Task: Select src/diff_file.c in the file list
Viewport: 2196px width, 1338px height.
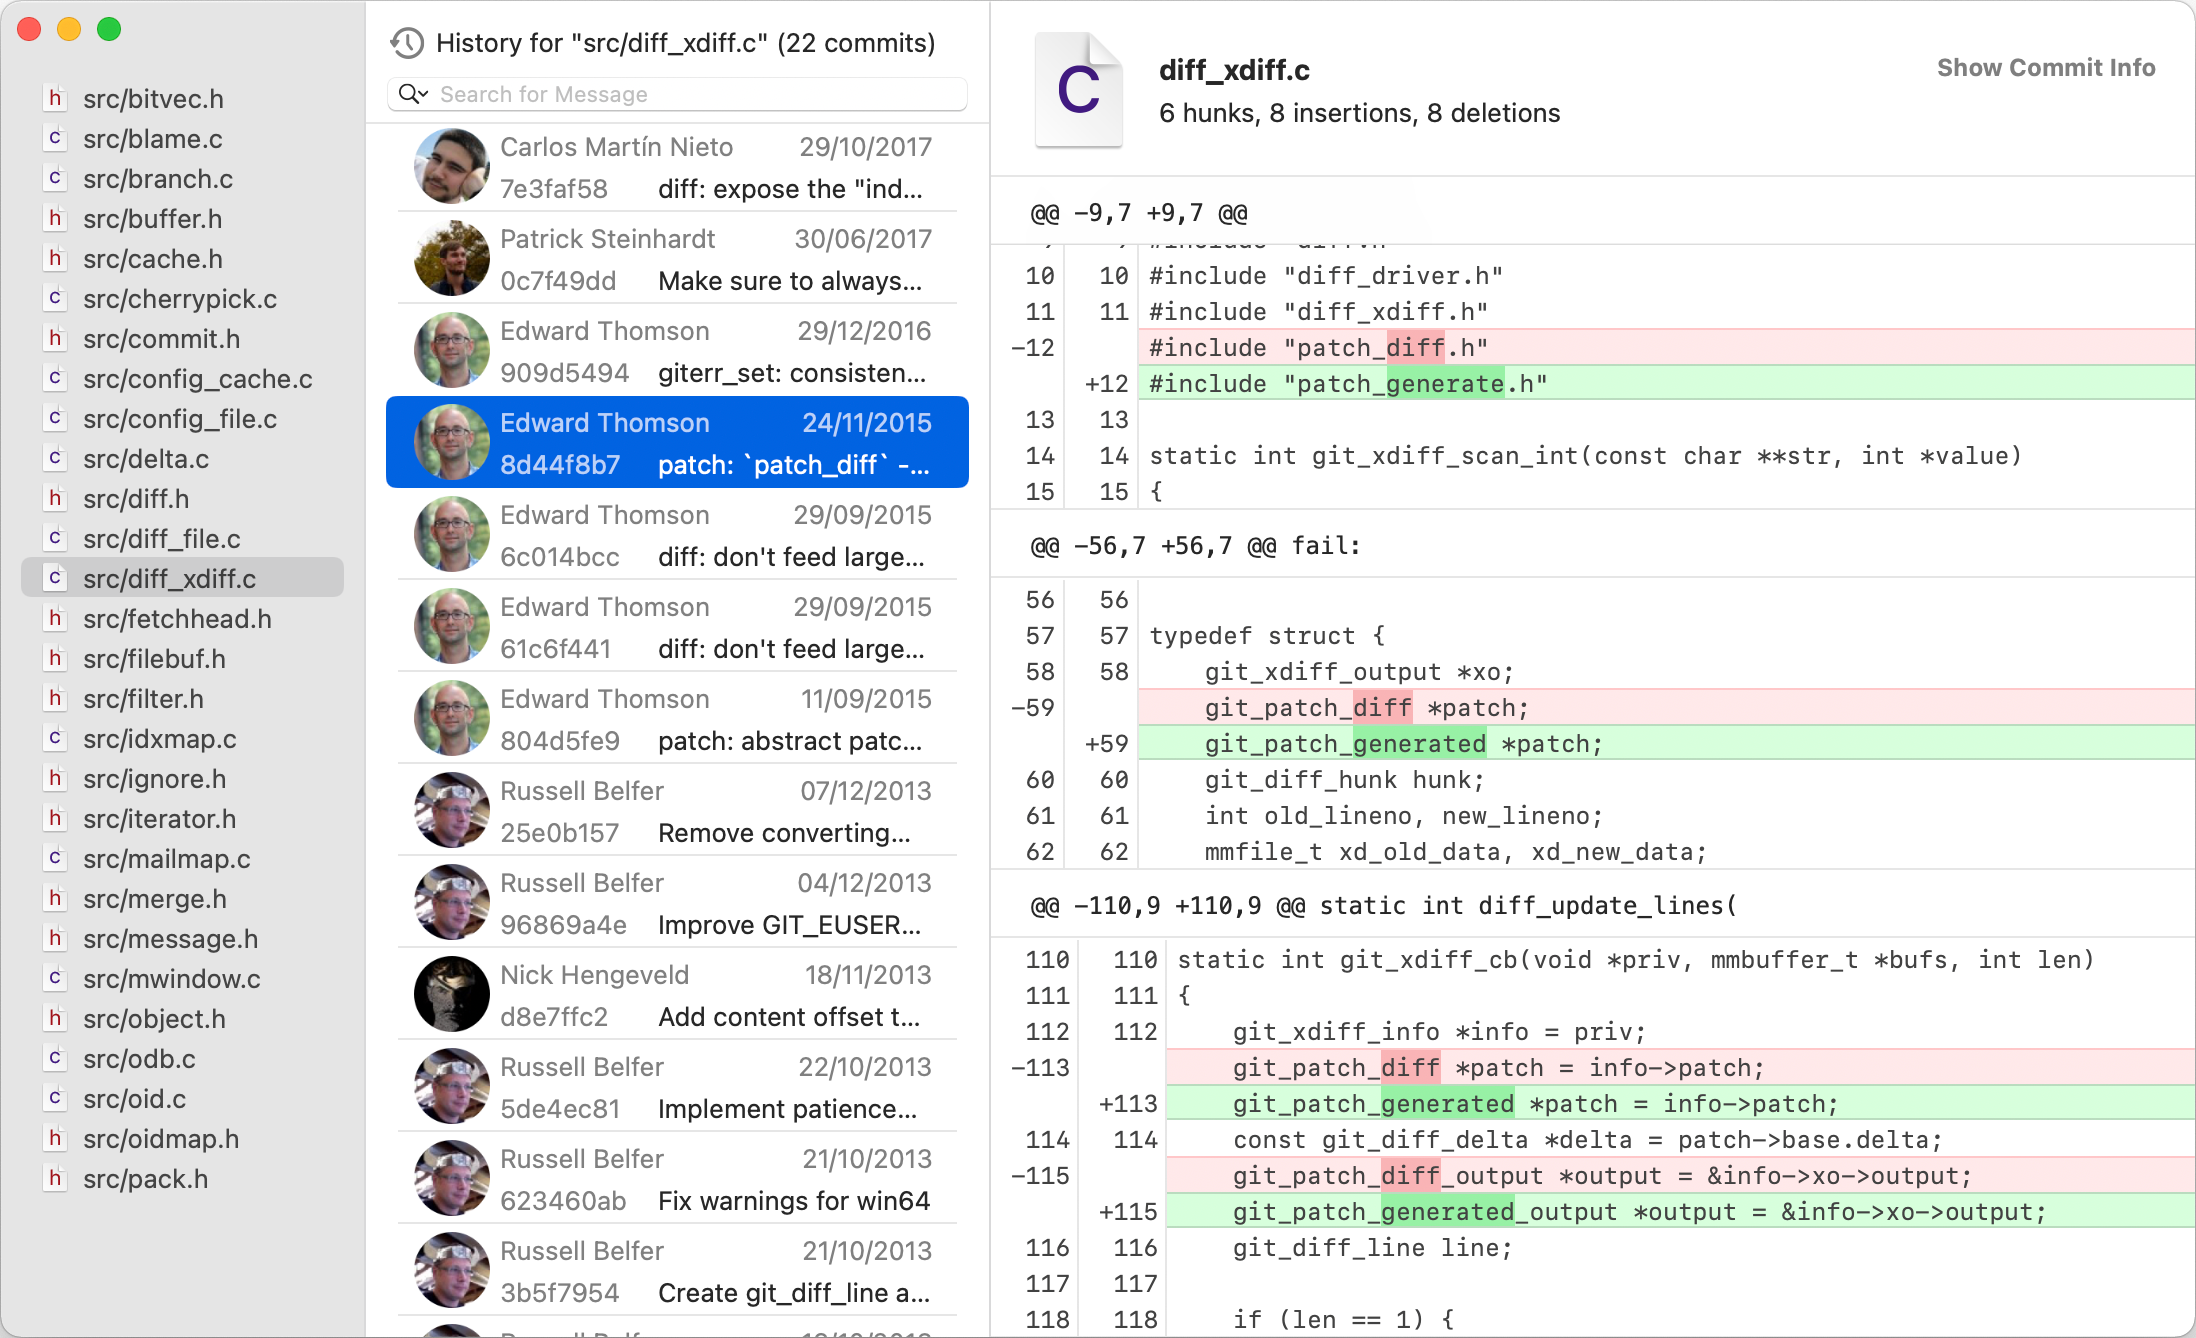Action: coord(162,539)
